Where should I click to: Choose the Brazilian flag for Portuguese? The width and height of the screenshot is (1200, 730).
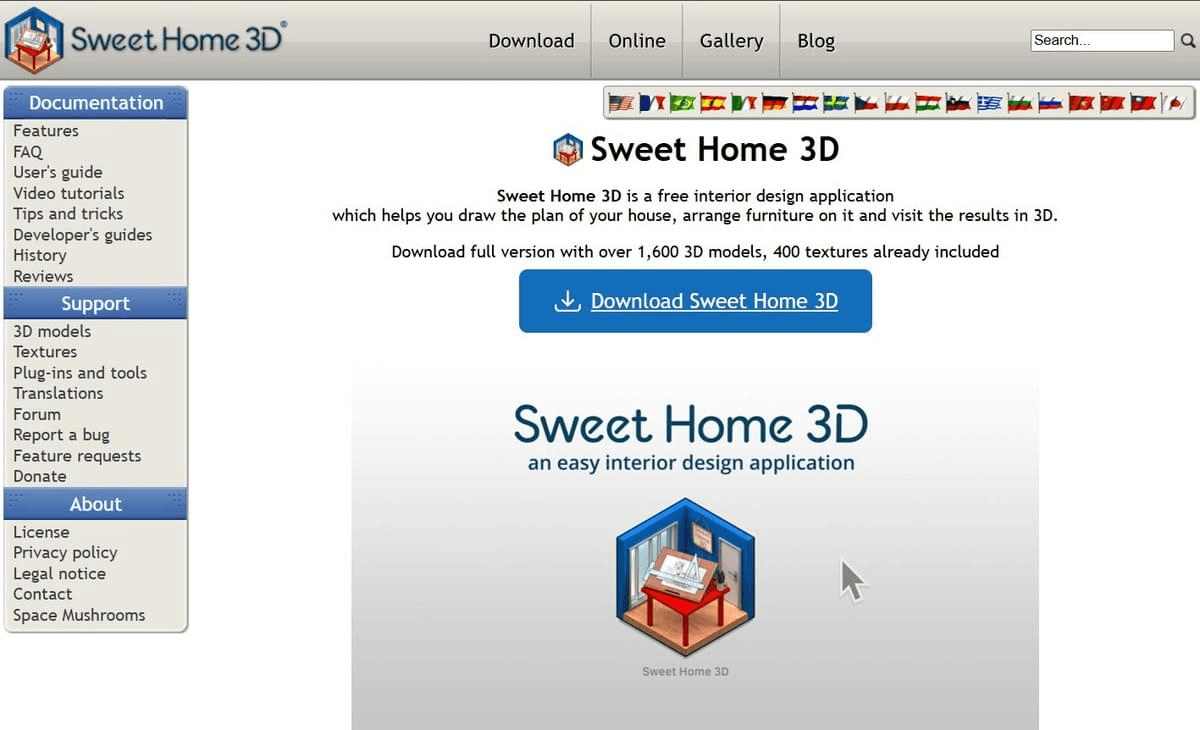pyautogui.click(x=683, y=103)
